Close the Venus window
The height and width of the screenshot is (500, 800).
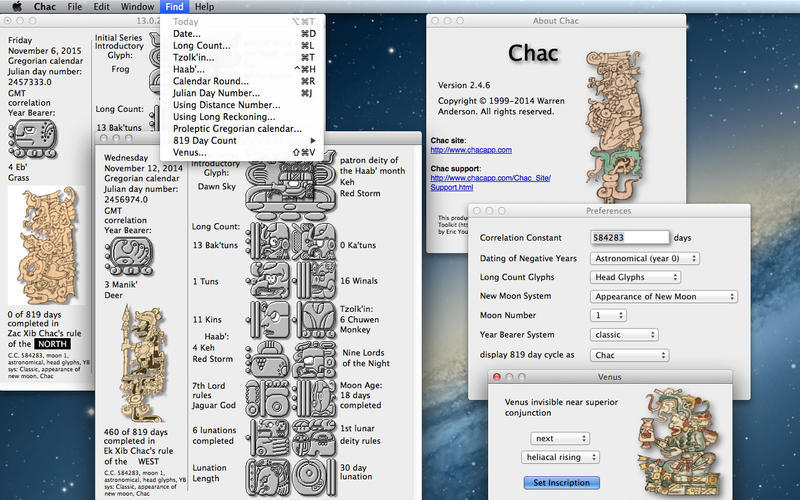pyautogui.click(x=496, y=377)
